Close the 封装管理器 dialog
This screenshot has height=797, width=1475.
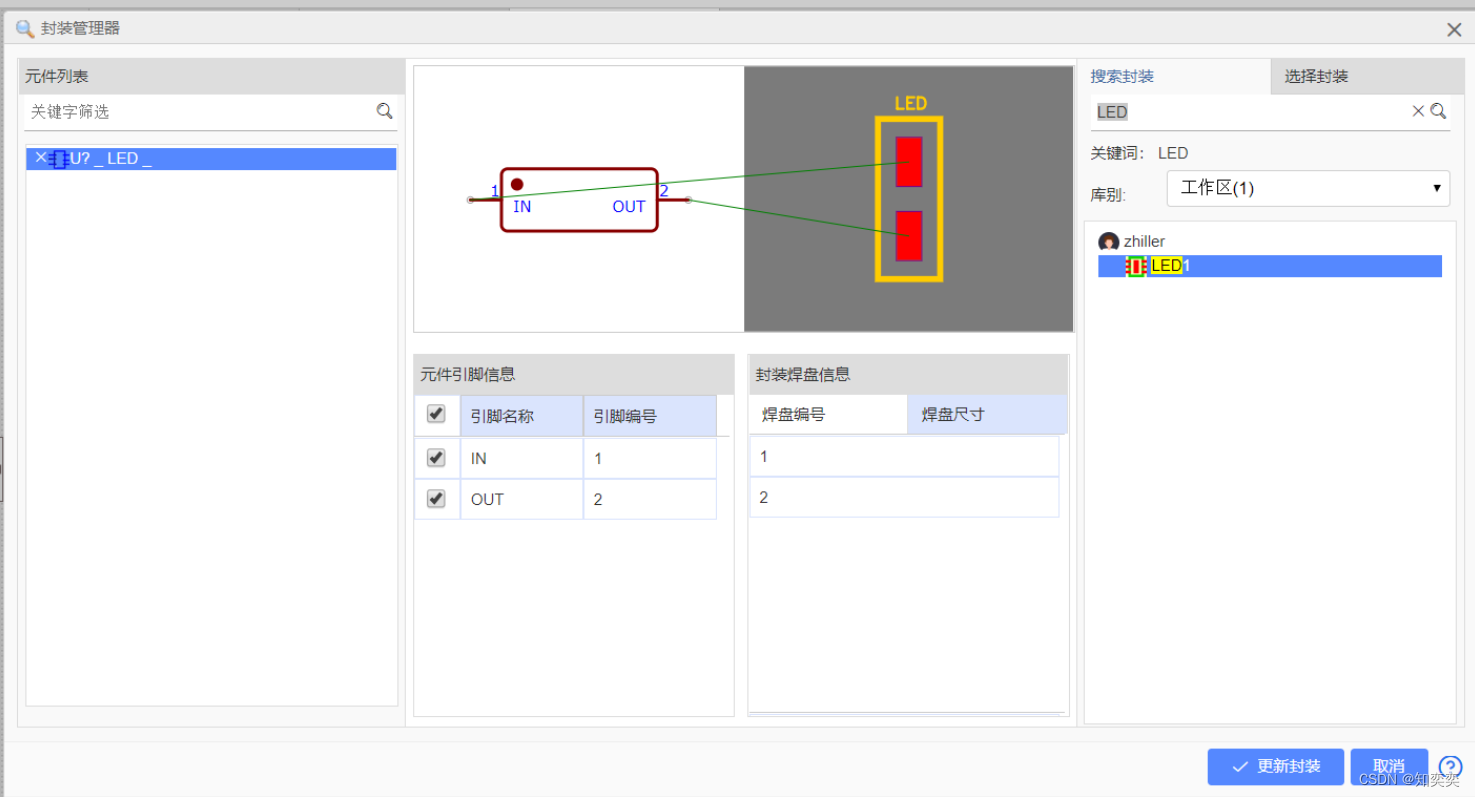pos(1454,30)
